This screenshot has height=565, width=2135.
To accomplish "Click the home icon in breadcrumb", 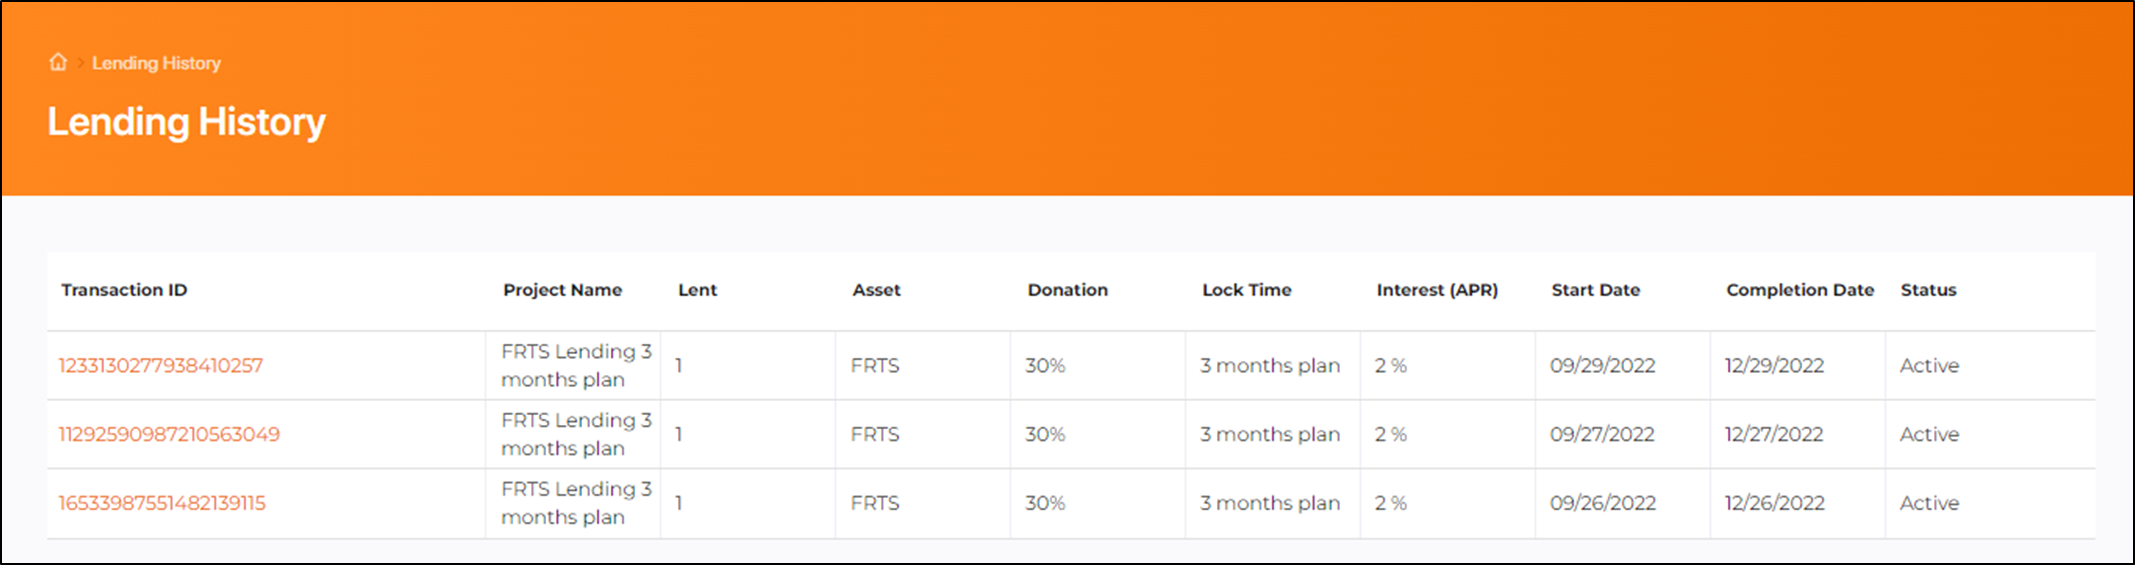I will [x=58, y=62].
